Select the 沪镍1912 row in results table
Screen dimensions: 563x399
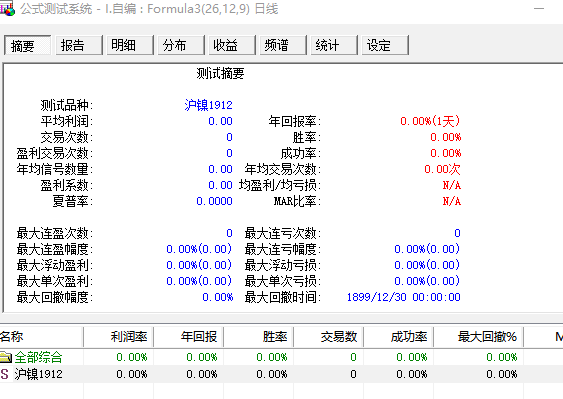(282, 374)
